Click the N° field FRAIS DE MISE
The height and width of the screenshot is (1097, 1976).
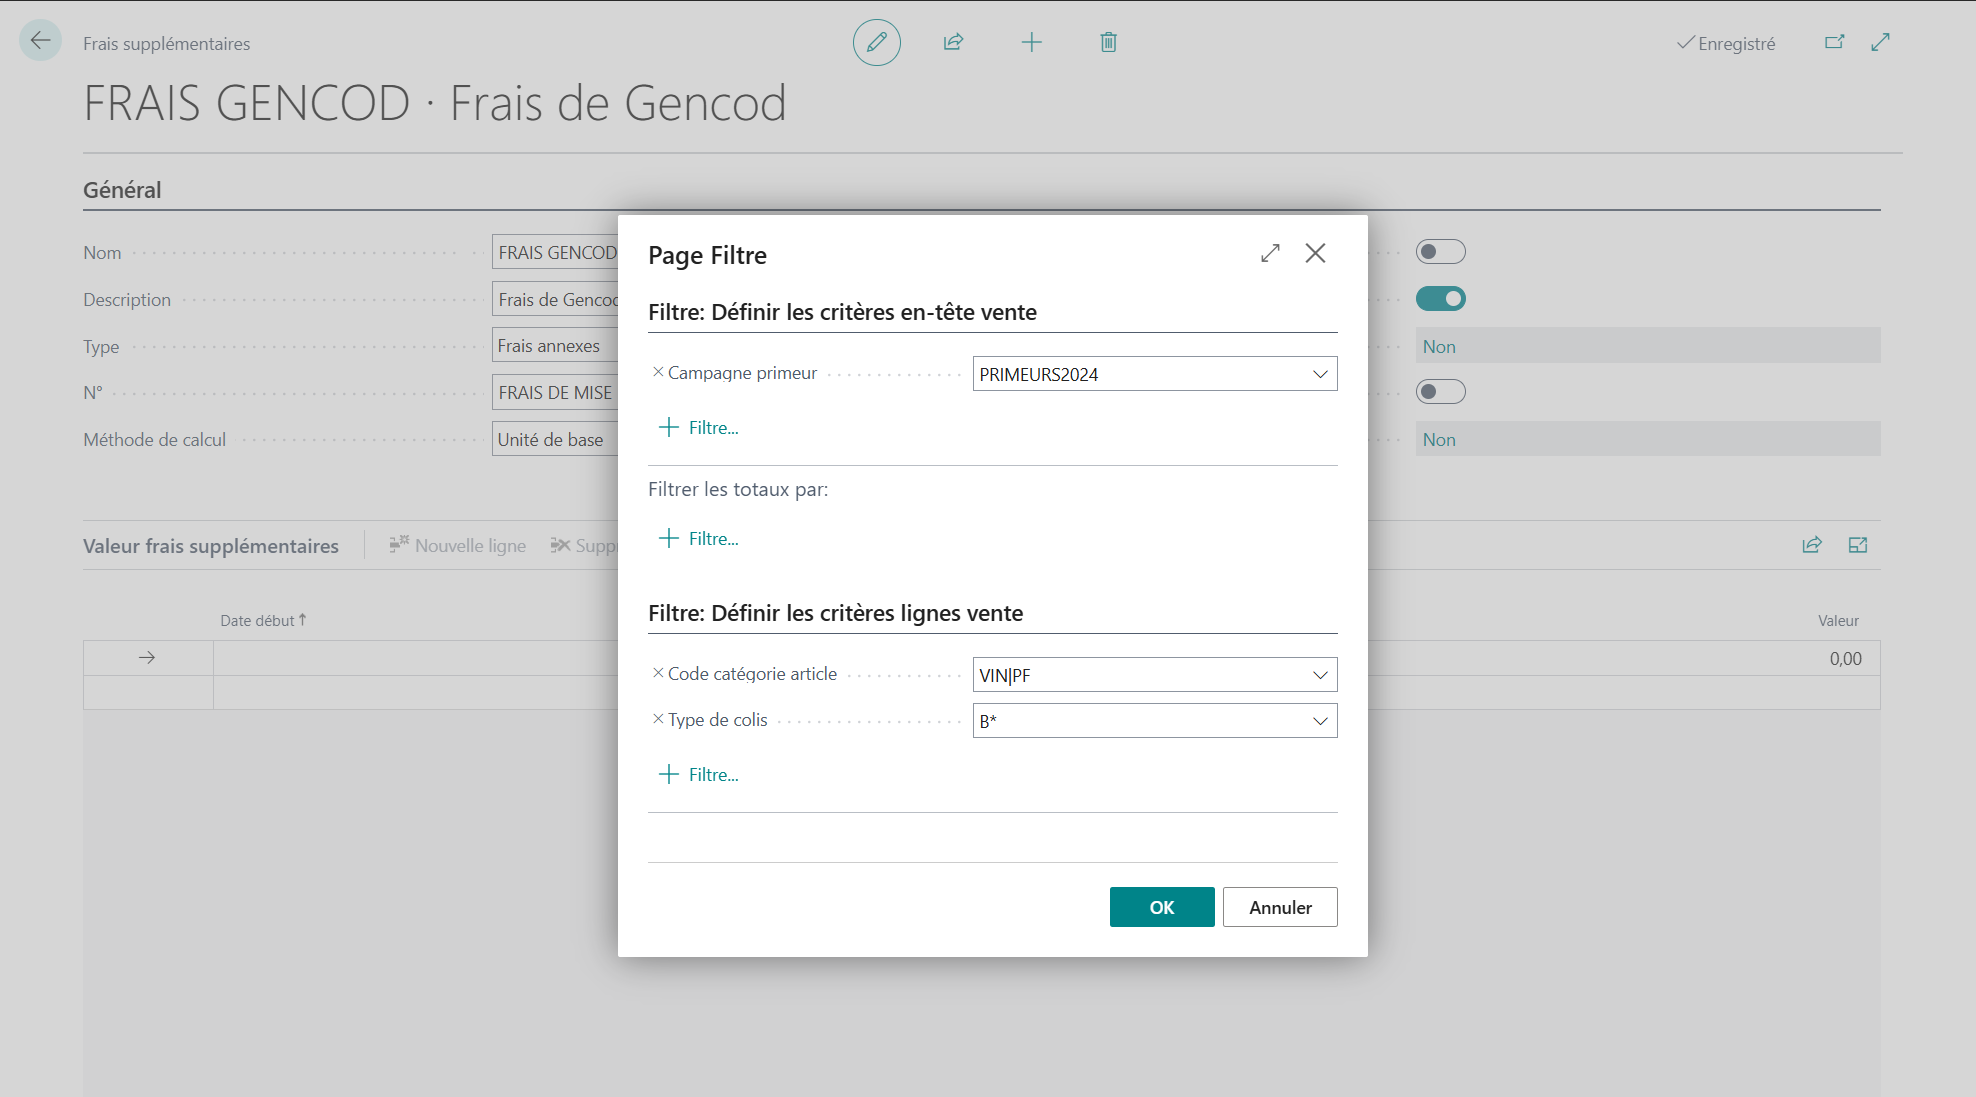tap(556, 392)
